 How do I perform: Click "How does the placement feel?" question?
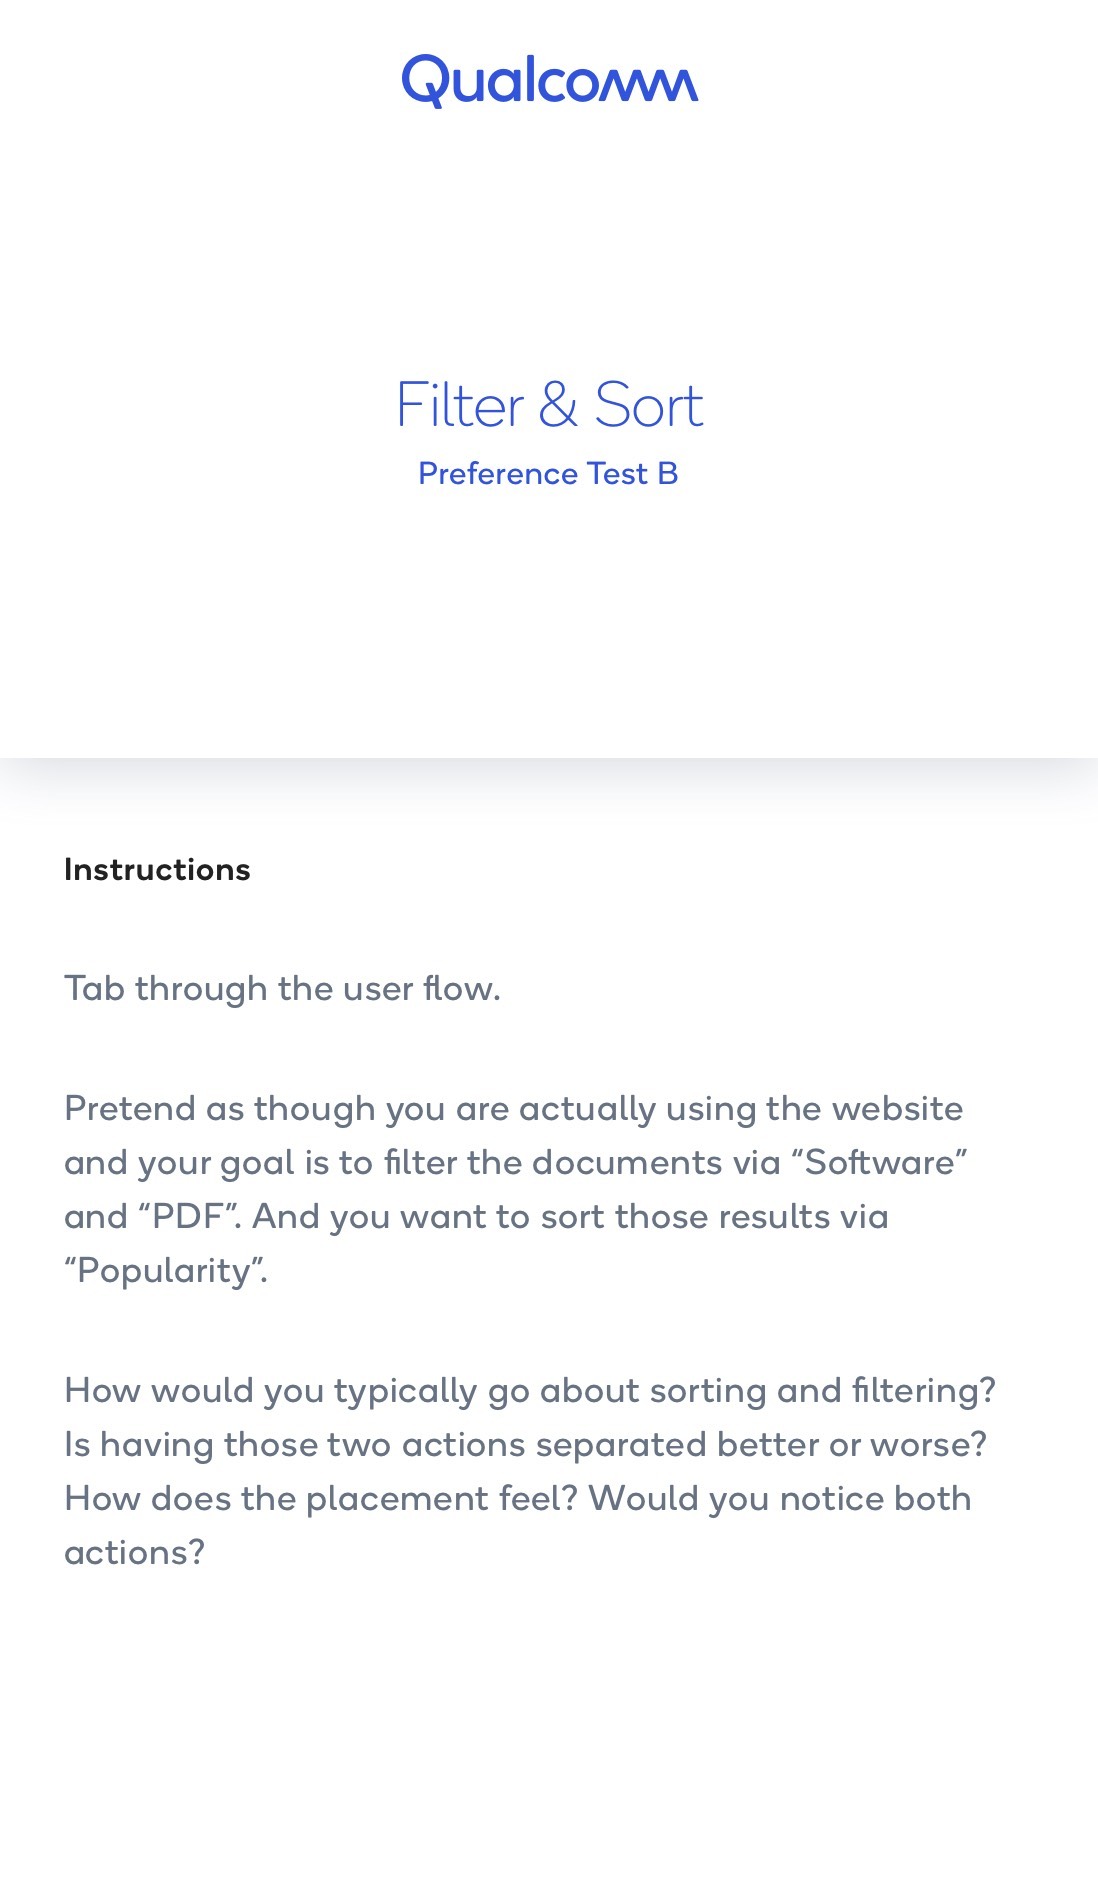click(321, 1498)
